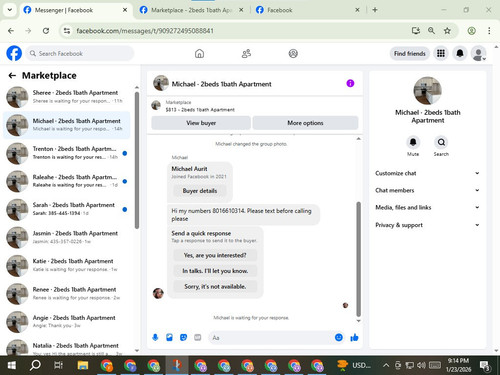Open the Groups icon in top navigation
Viewport: 500px width, 375px height.
tap(293, 53)
